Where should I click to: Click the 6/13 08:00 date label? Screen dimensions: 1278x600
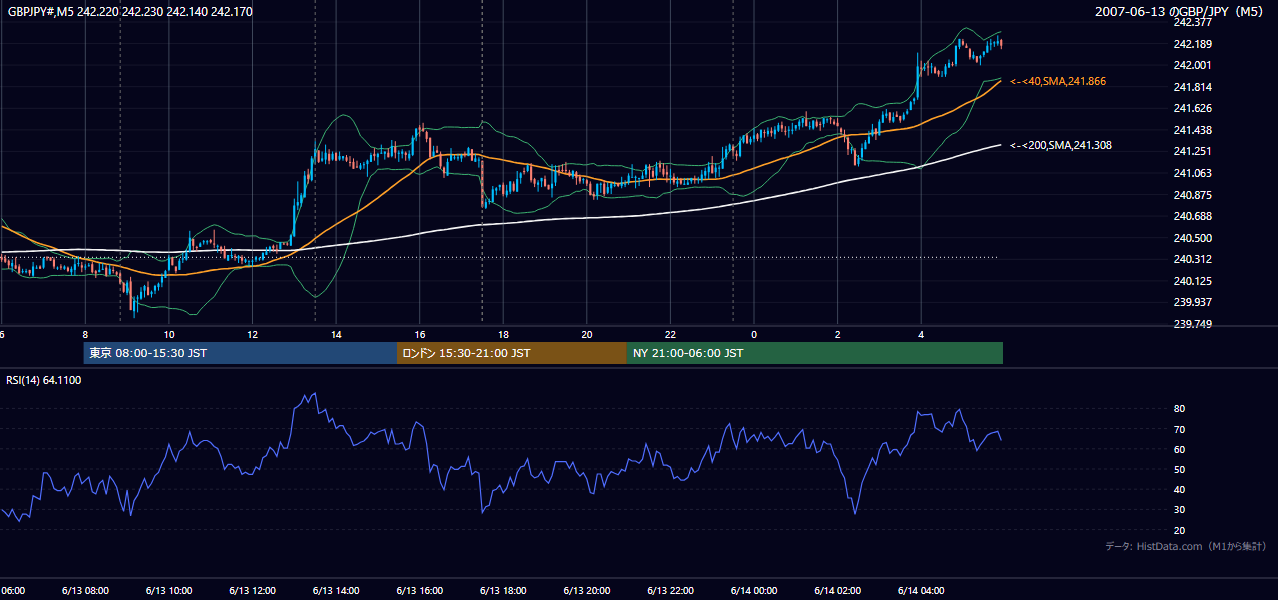84,591
